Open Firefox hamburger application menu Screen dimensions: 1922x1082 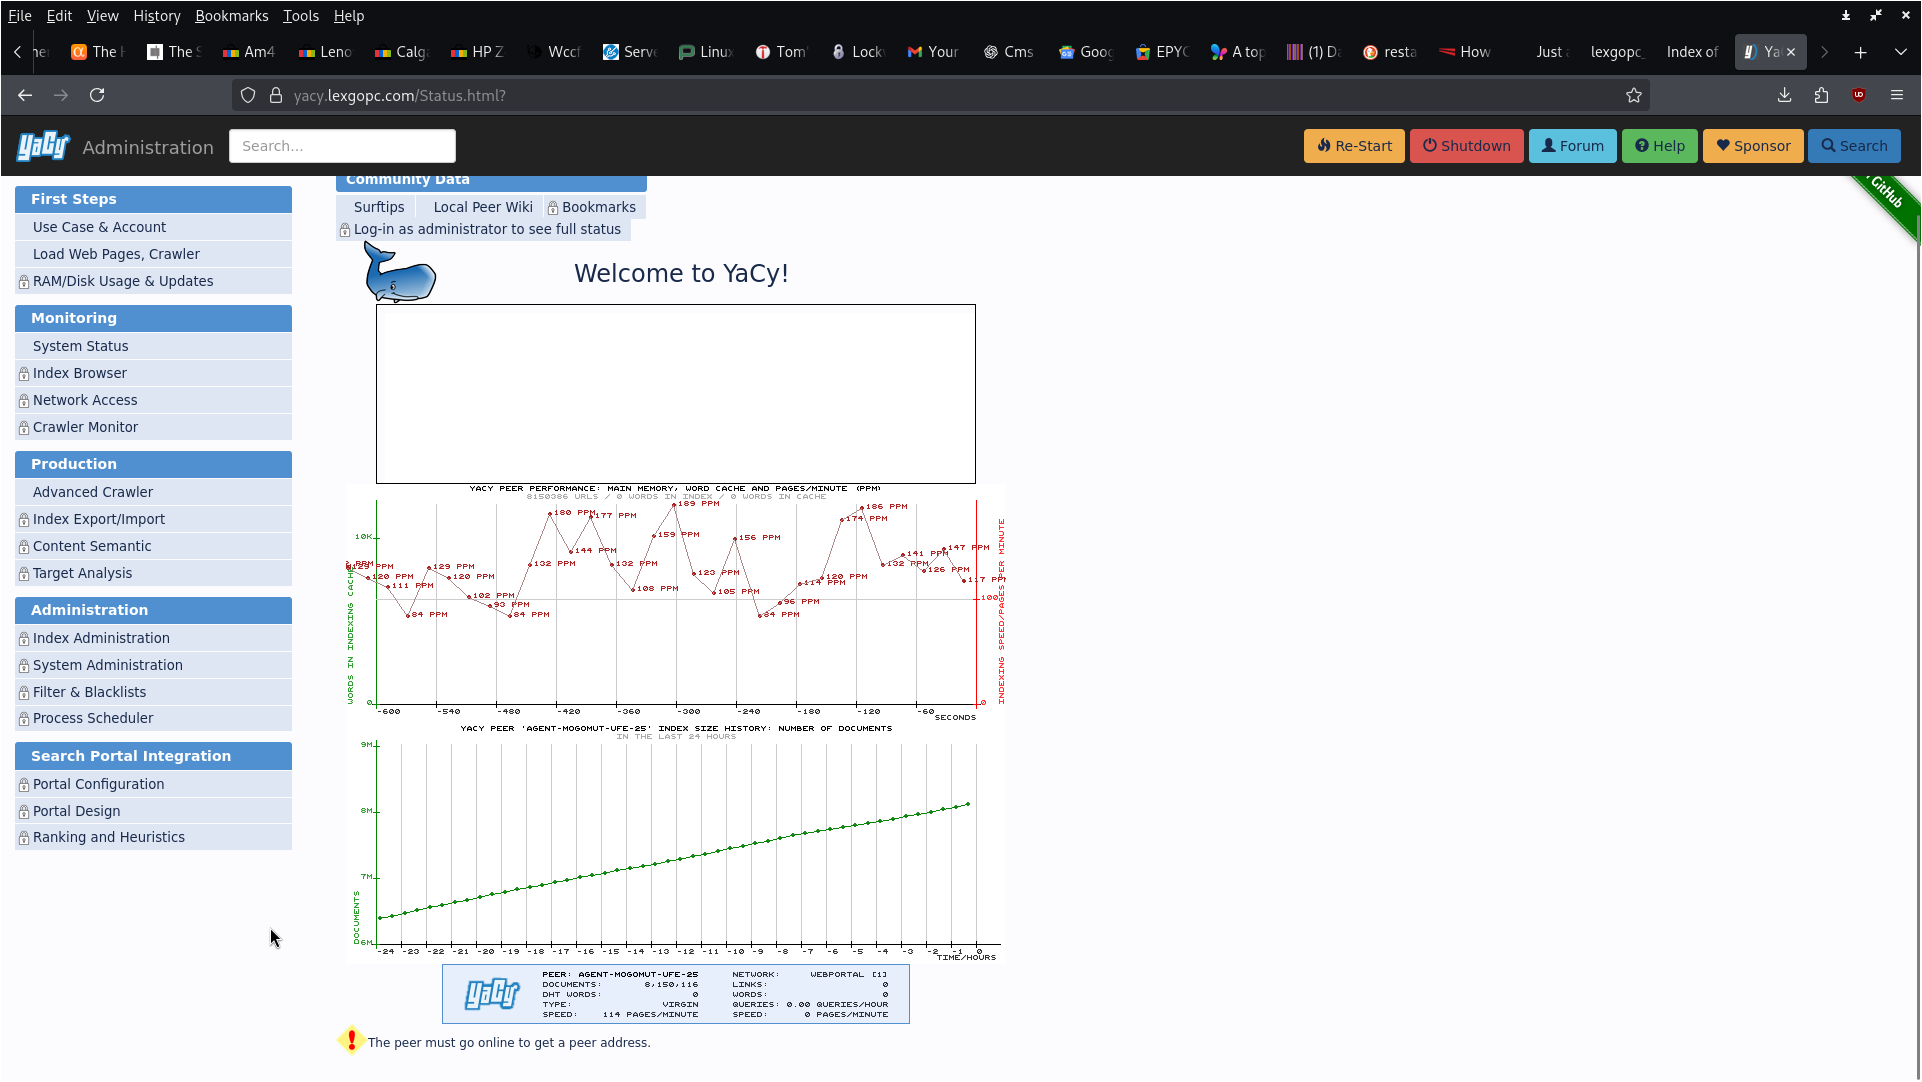(1897, 95)
